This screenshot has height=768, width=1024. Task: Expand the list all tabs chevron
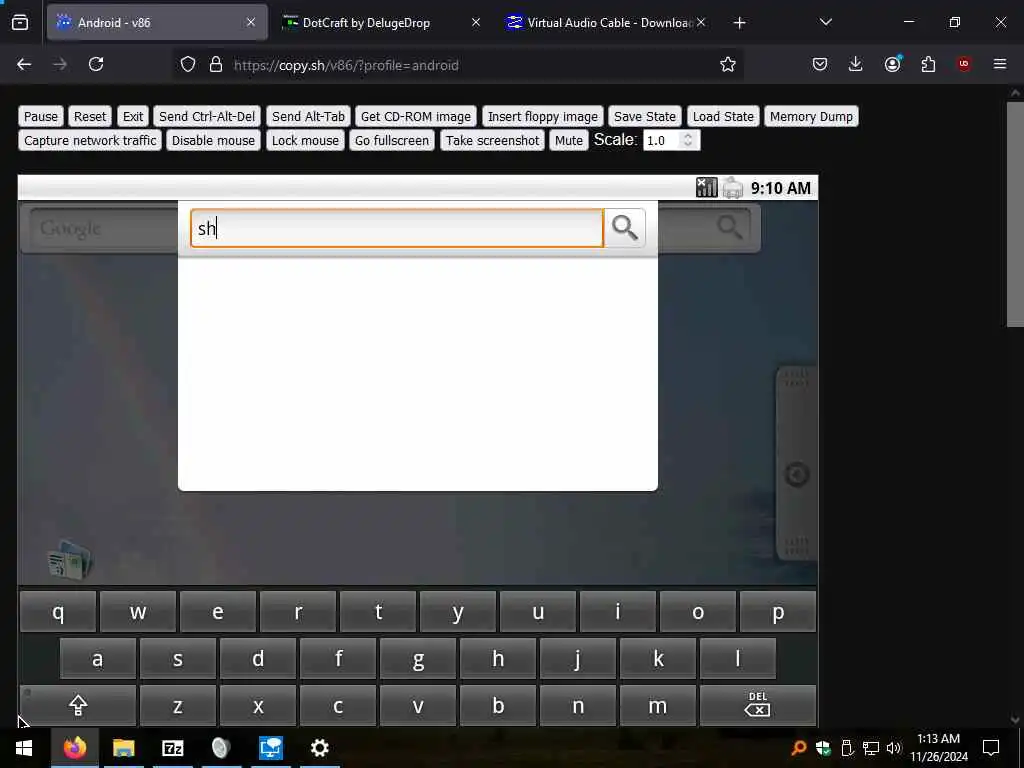coord(825,23)
